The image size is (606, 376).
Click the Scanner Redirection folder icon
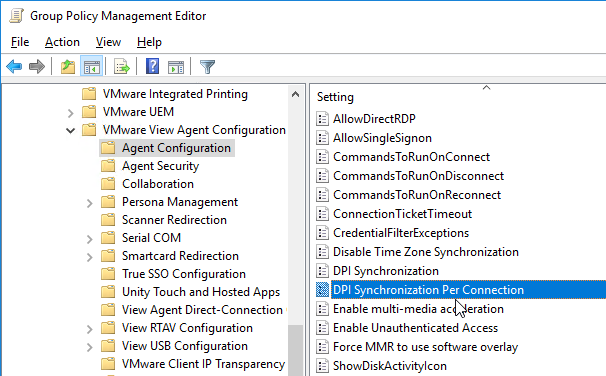pyautogui.click(x=108, y=219)
